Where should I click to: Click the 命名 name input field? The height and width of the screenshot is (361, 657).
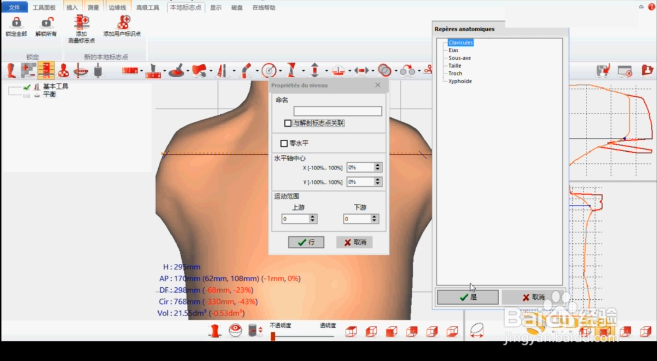(x=337, y=111)
